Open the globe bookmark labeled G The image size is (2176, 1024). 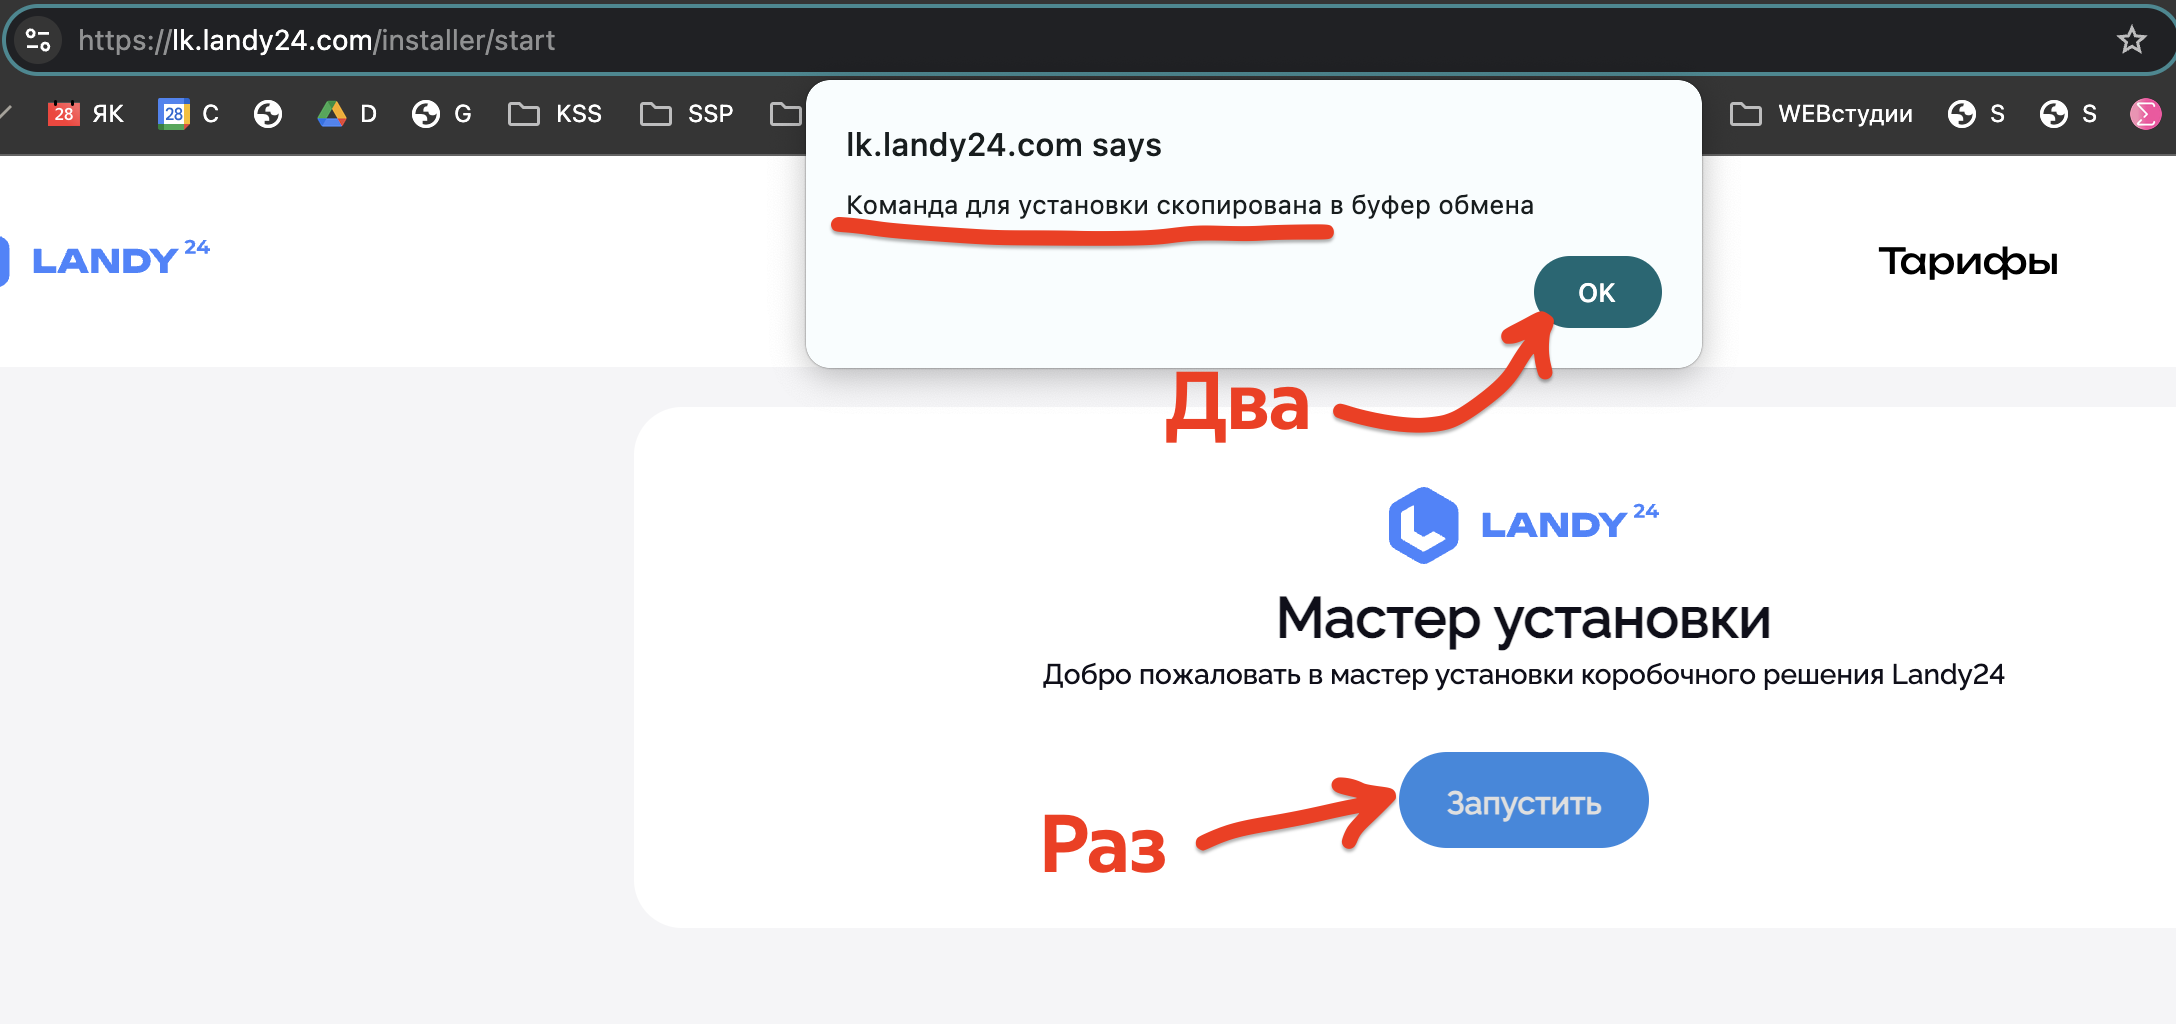[441, 114]
